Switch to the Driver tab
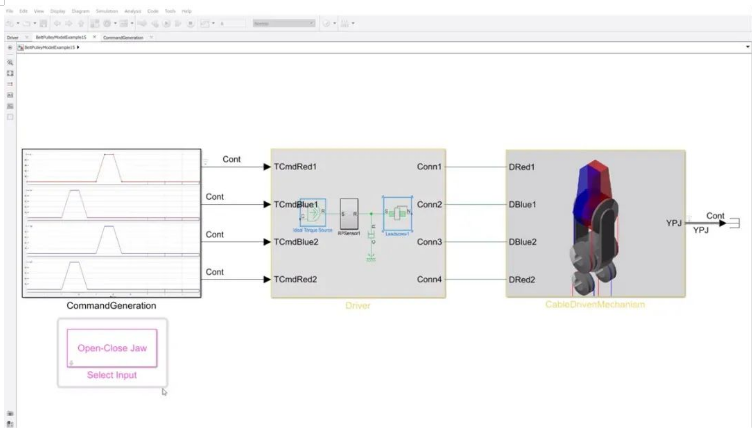 tap(13, 37)
